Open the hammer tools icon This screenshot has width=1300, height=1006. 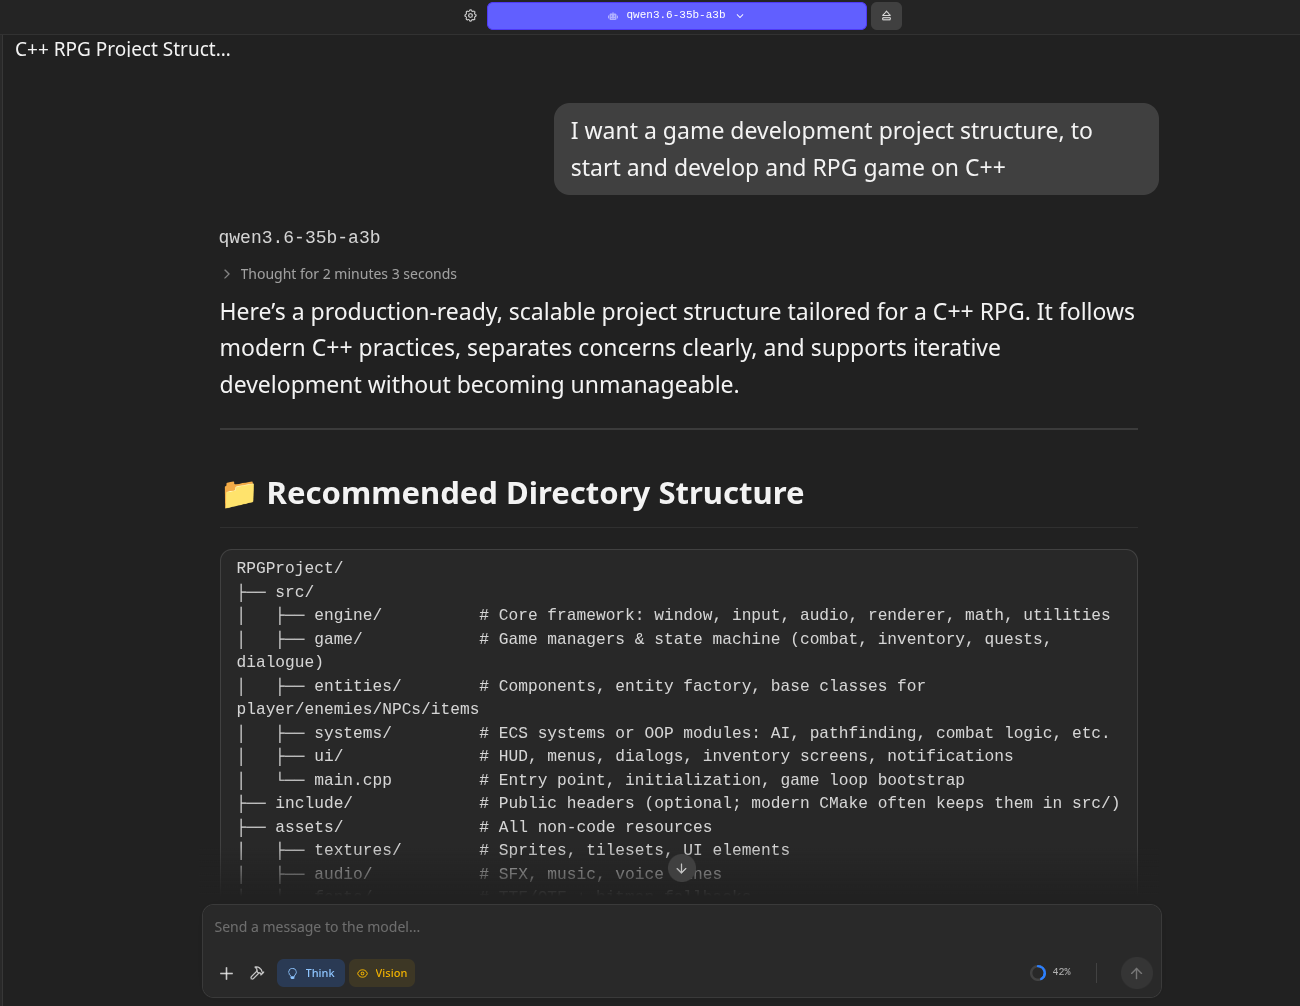[x=257, y=973]
